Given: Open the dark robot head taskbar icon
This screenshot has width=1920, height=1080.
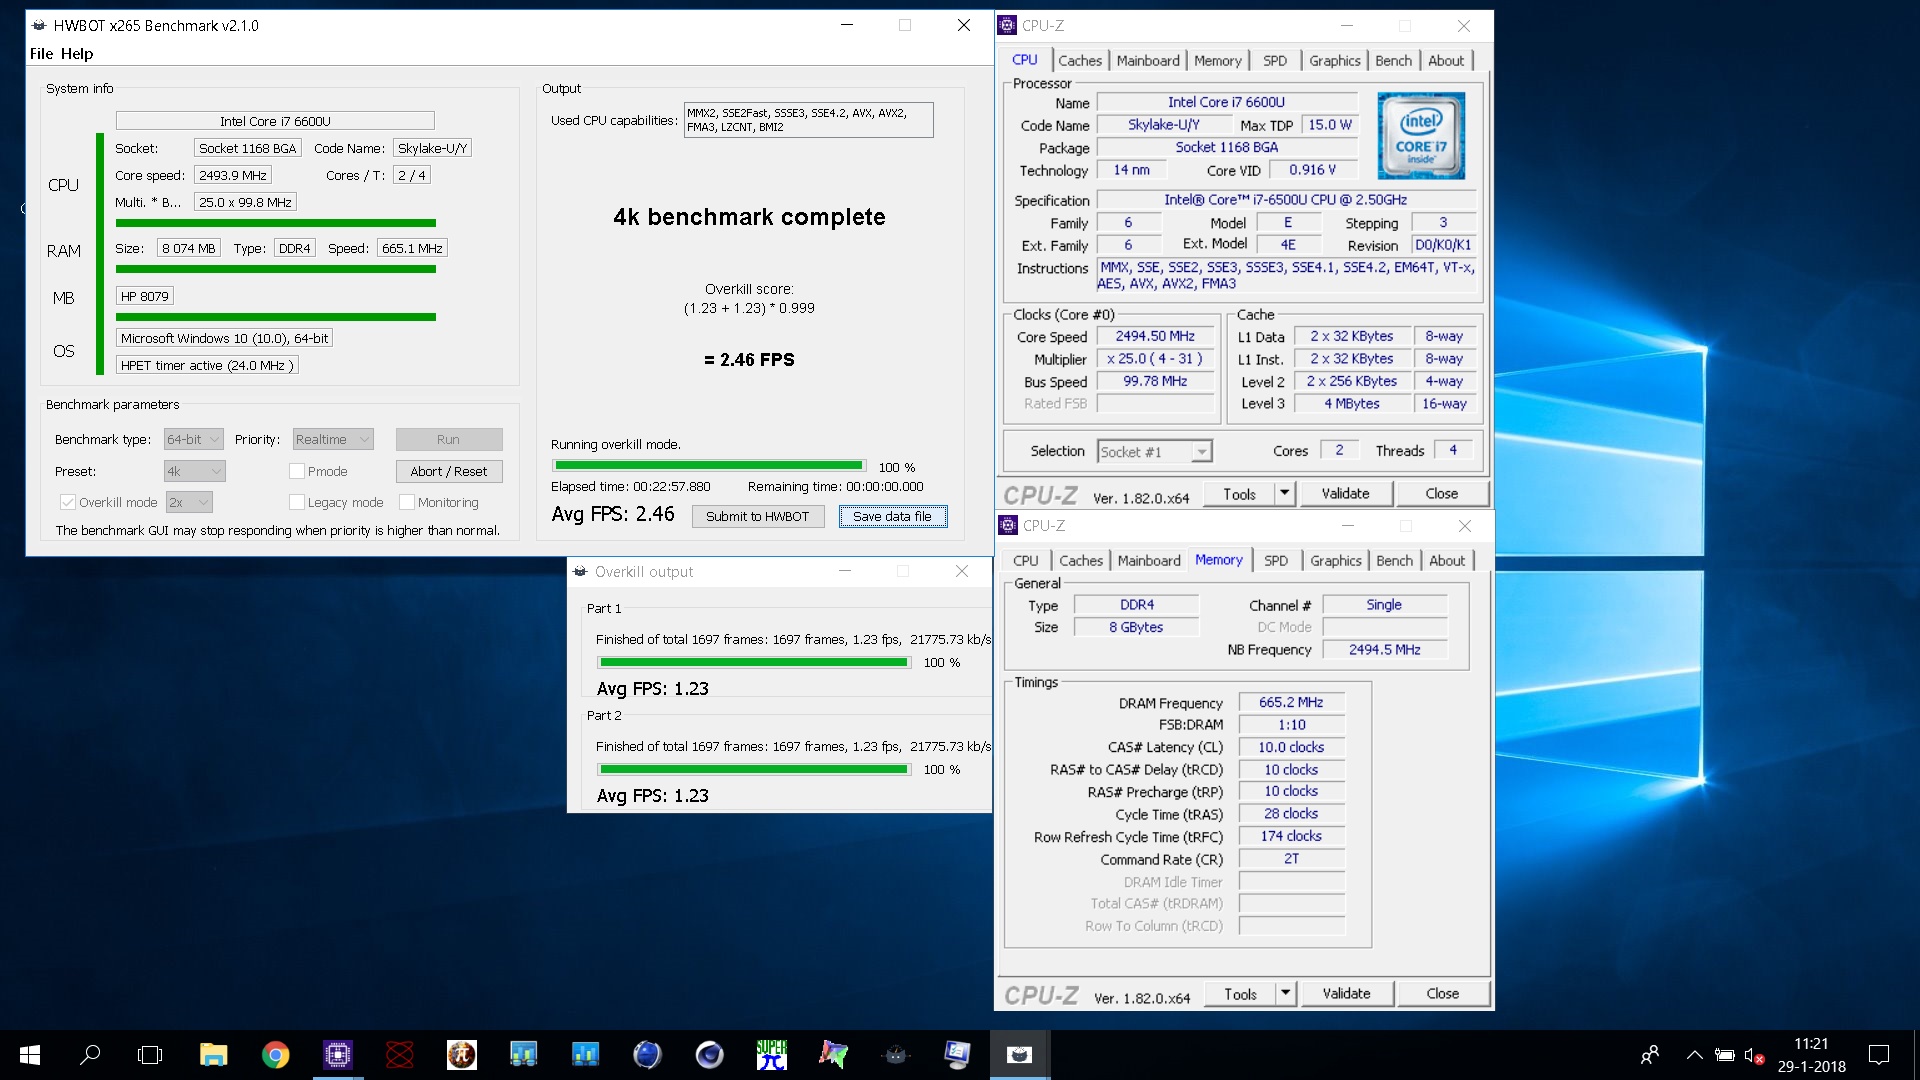Looking at the screenshot, I should [x=895, y=1054].
